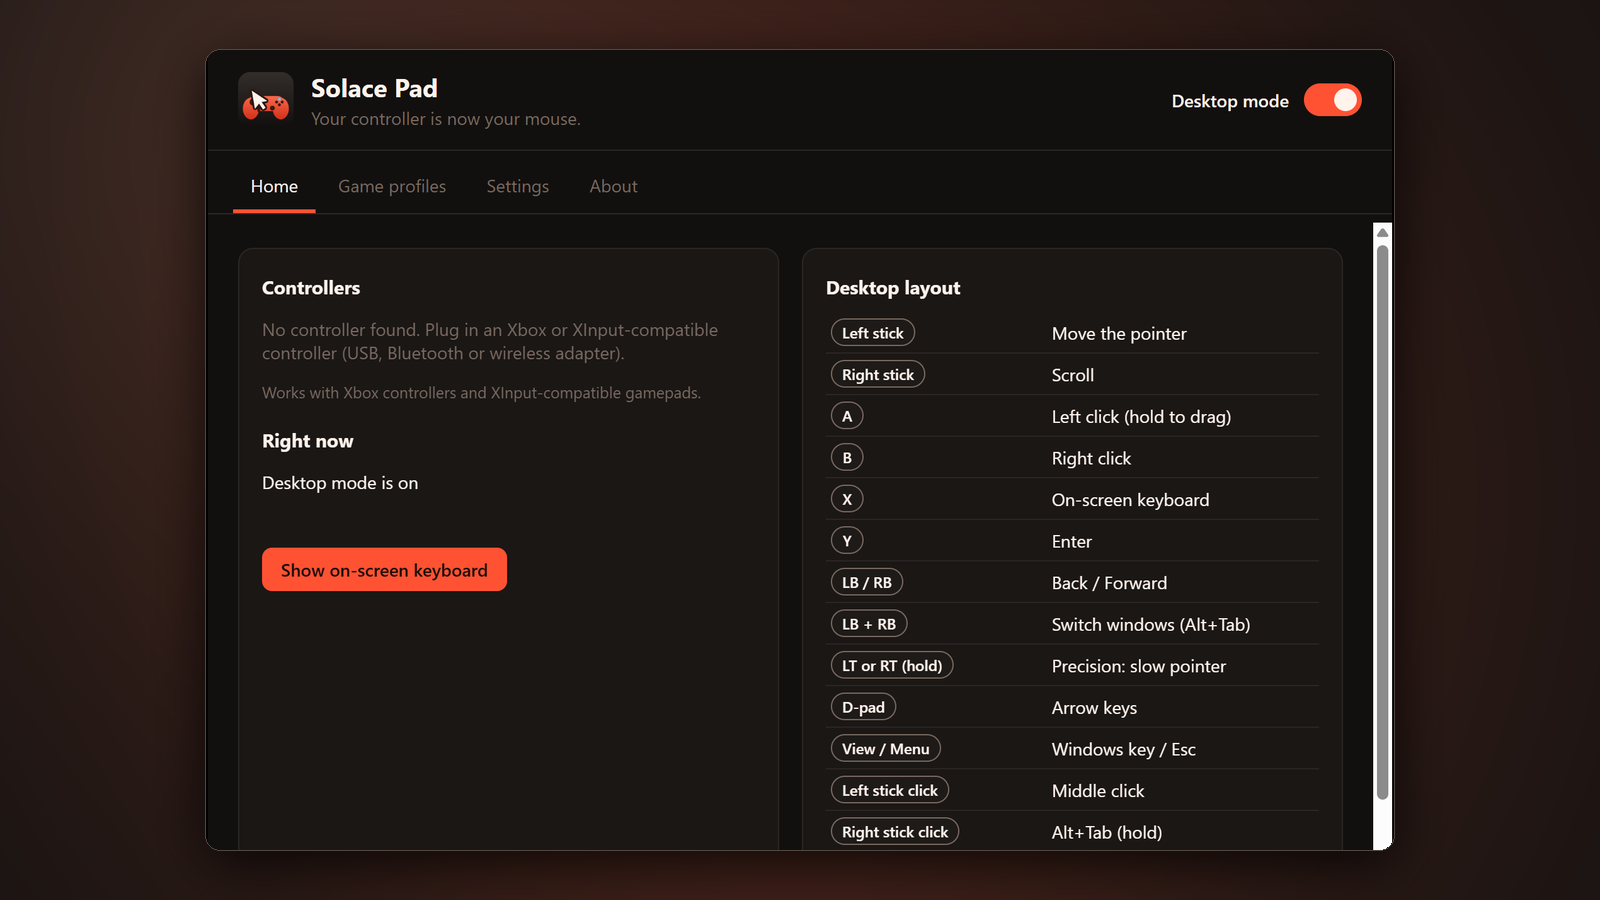Click the LT or RT (hold) badge

pyautogui.click(x=892, y=666)
